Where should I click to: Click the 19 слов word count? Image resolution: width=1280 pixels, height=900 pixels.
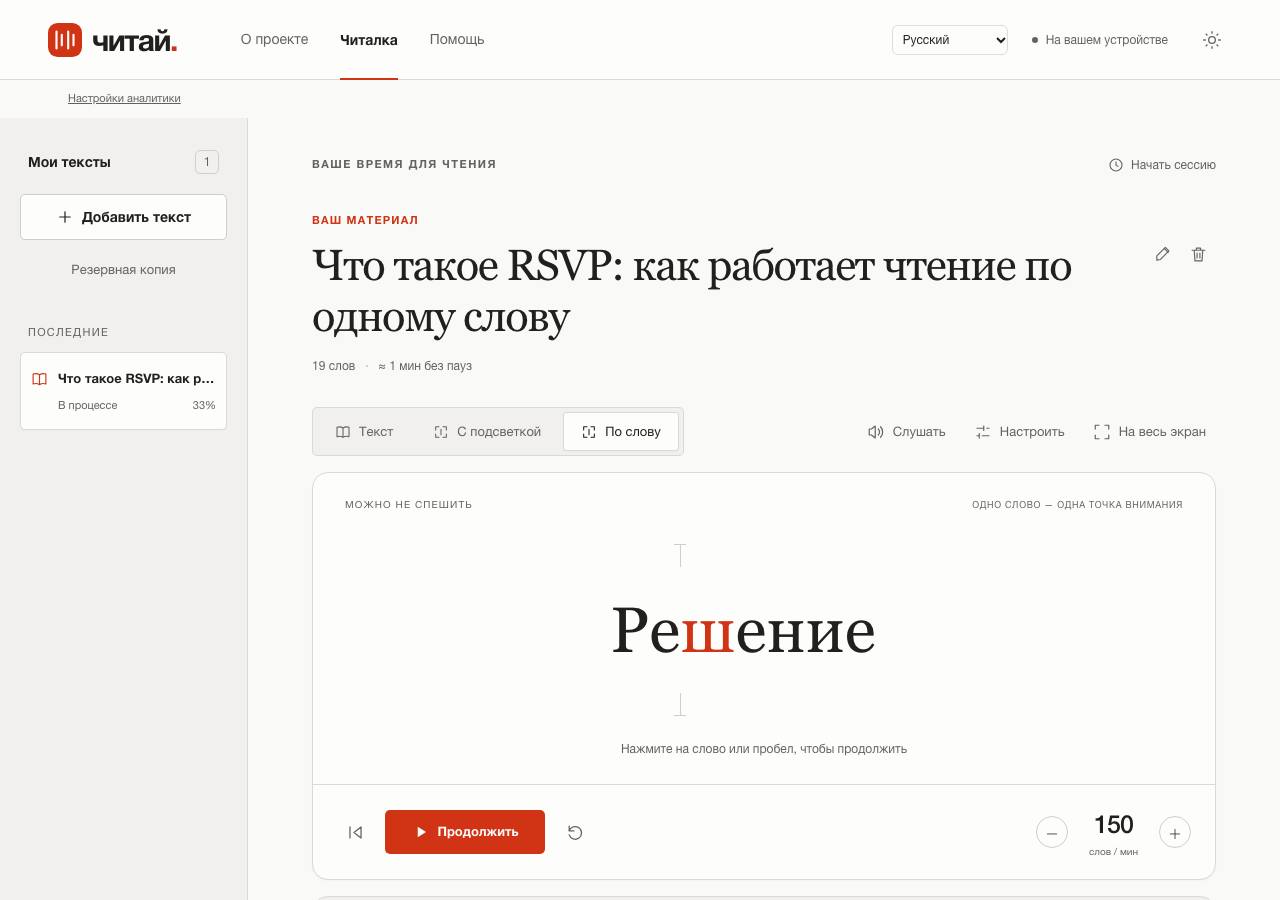click(x=333, y=366)
